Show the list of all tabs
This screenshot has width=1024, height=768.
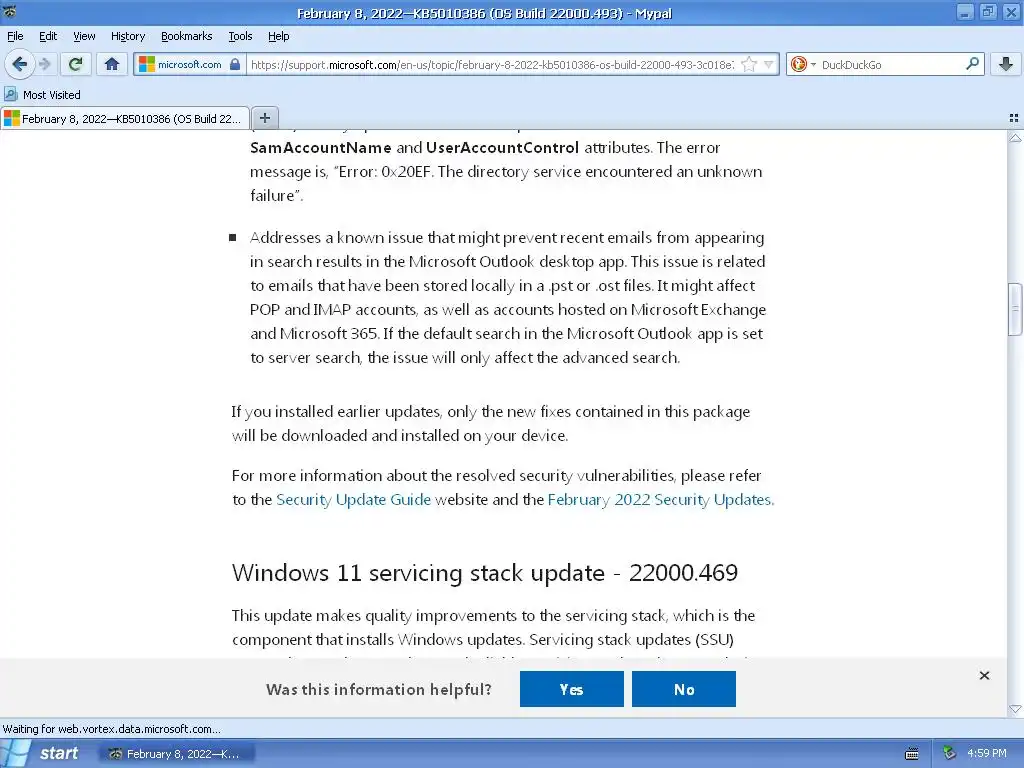coord(1014,118)
